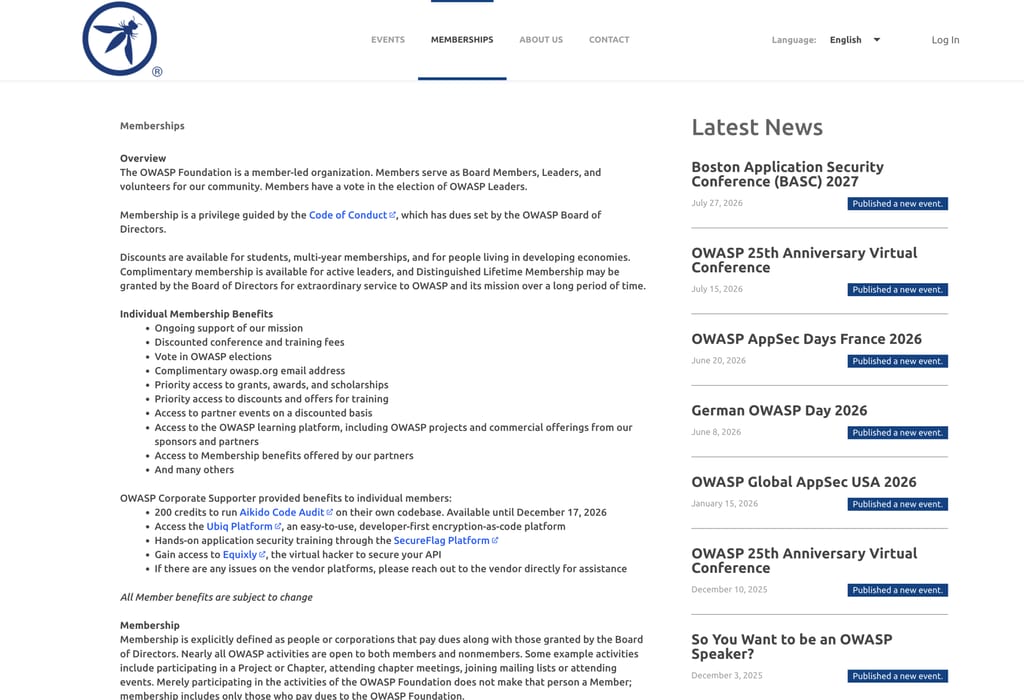Screen dimensions: 1024x700
Task: Click Published a new event badge dated December 3, 2025
Action: pyautogui.click(x=897, y=676)
